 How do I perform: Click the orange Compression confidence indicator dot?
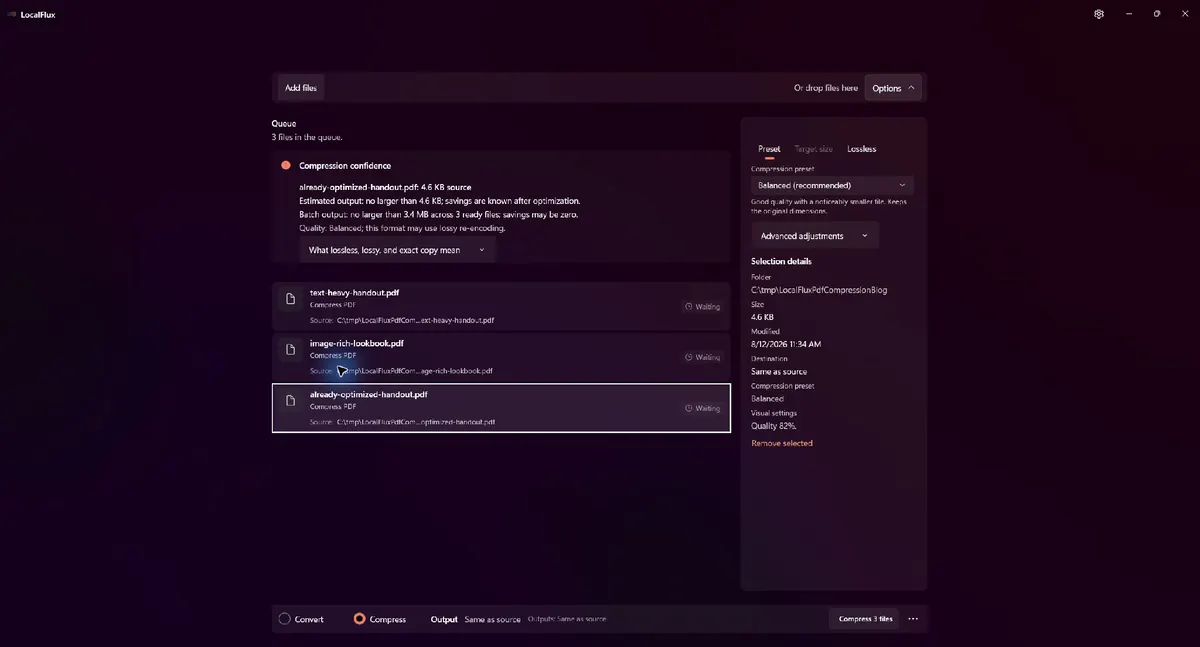tap(286, 166)
